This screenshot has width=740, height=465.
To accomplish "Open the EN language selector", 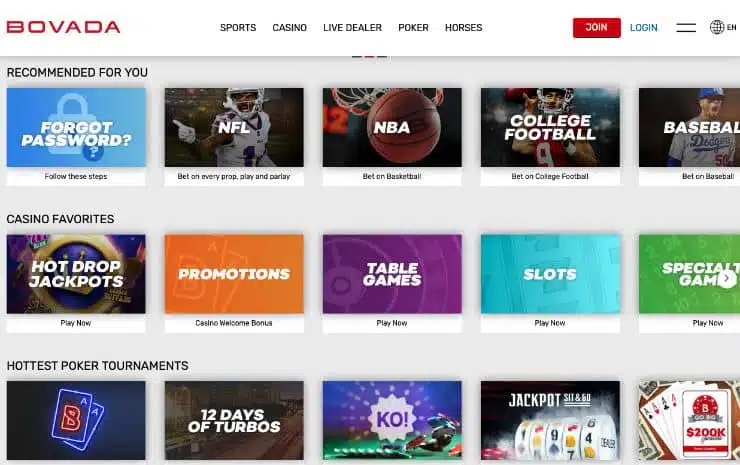I will (x=731, y=28).
